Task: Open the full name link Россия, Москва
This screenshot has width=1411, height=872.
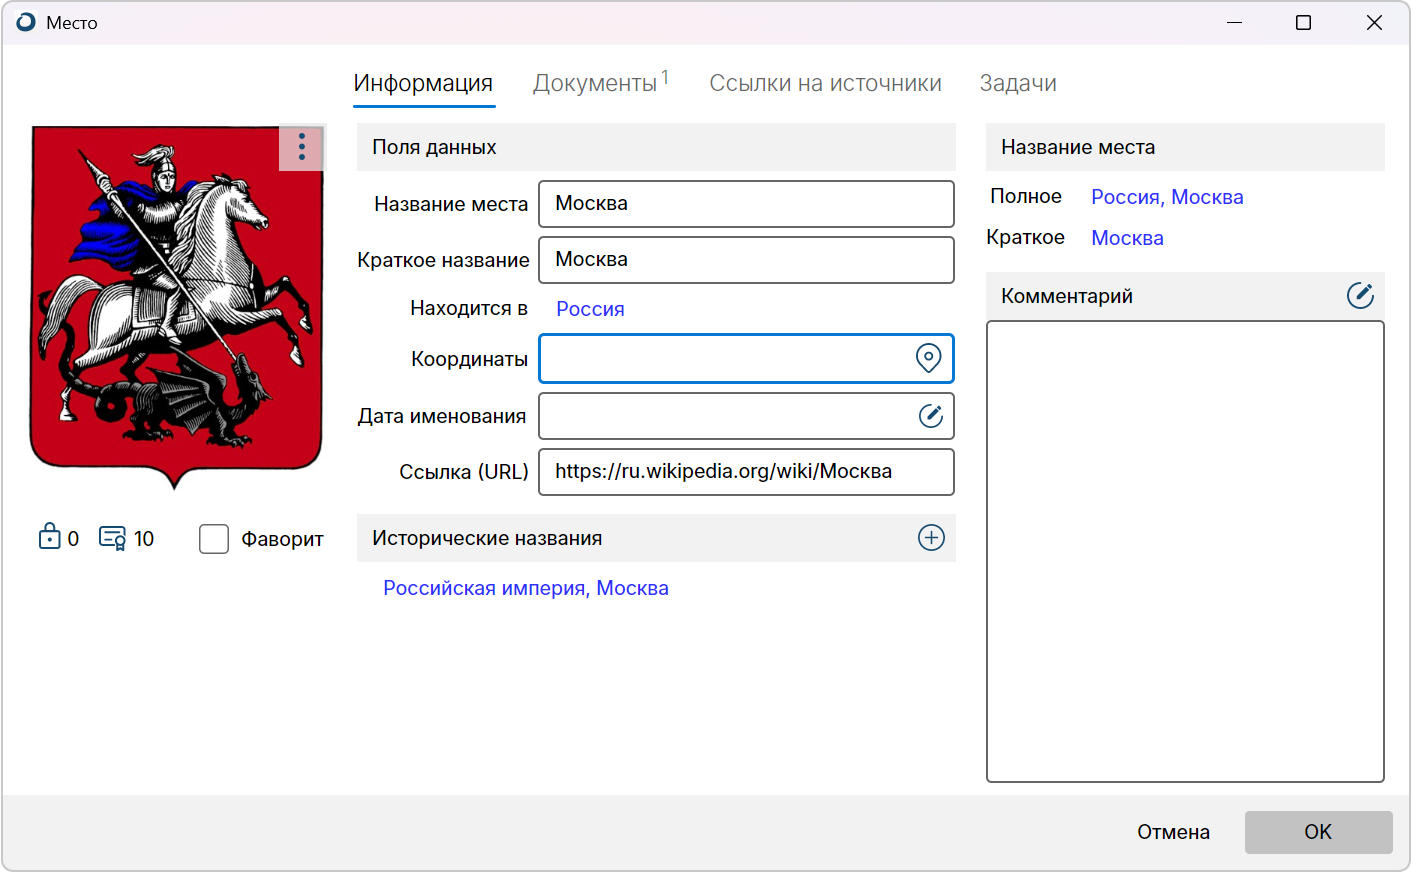Action: click(x=1167, y=197)
